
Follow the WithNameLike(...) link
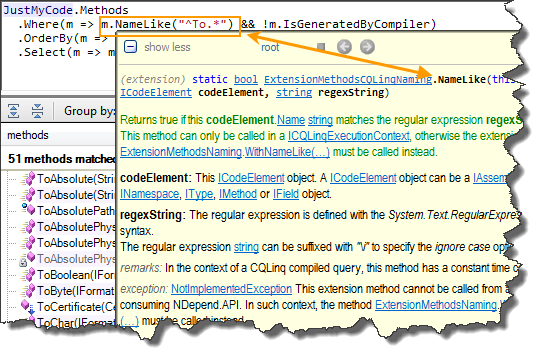[x=287, y=152]
